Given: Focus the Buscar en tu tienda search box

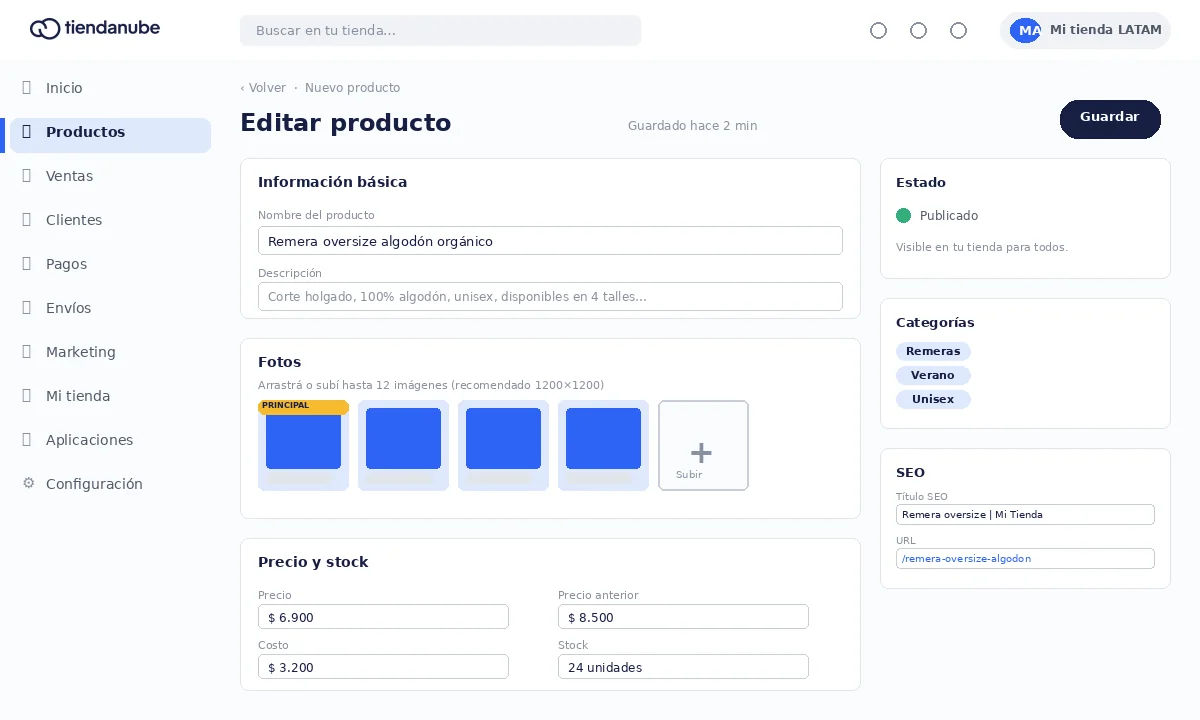Looking at the screenshot, I should coord(440,30).
